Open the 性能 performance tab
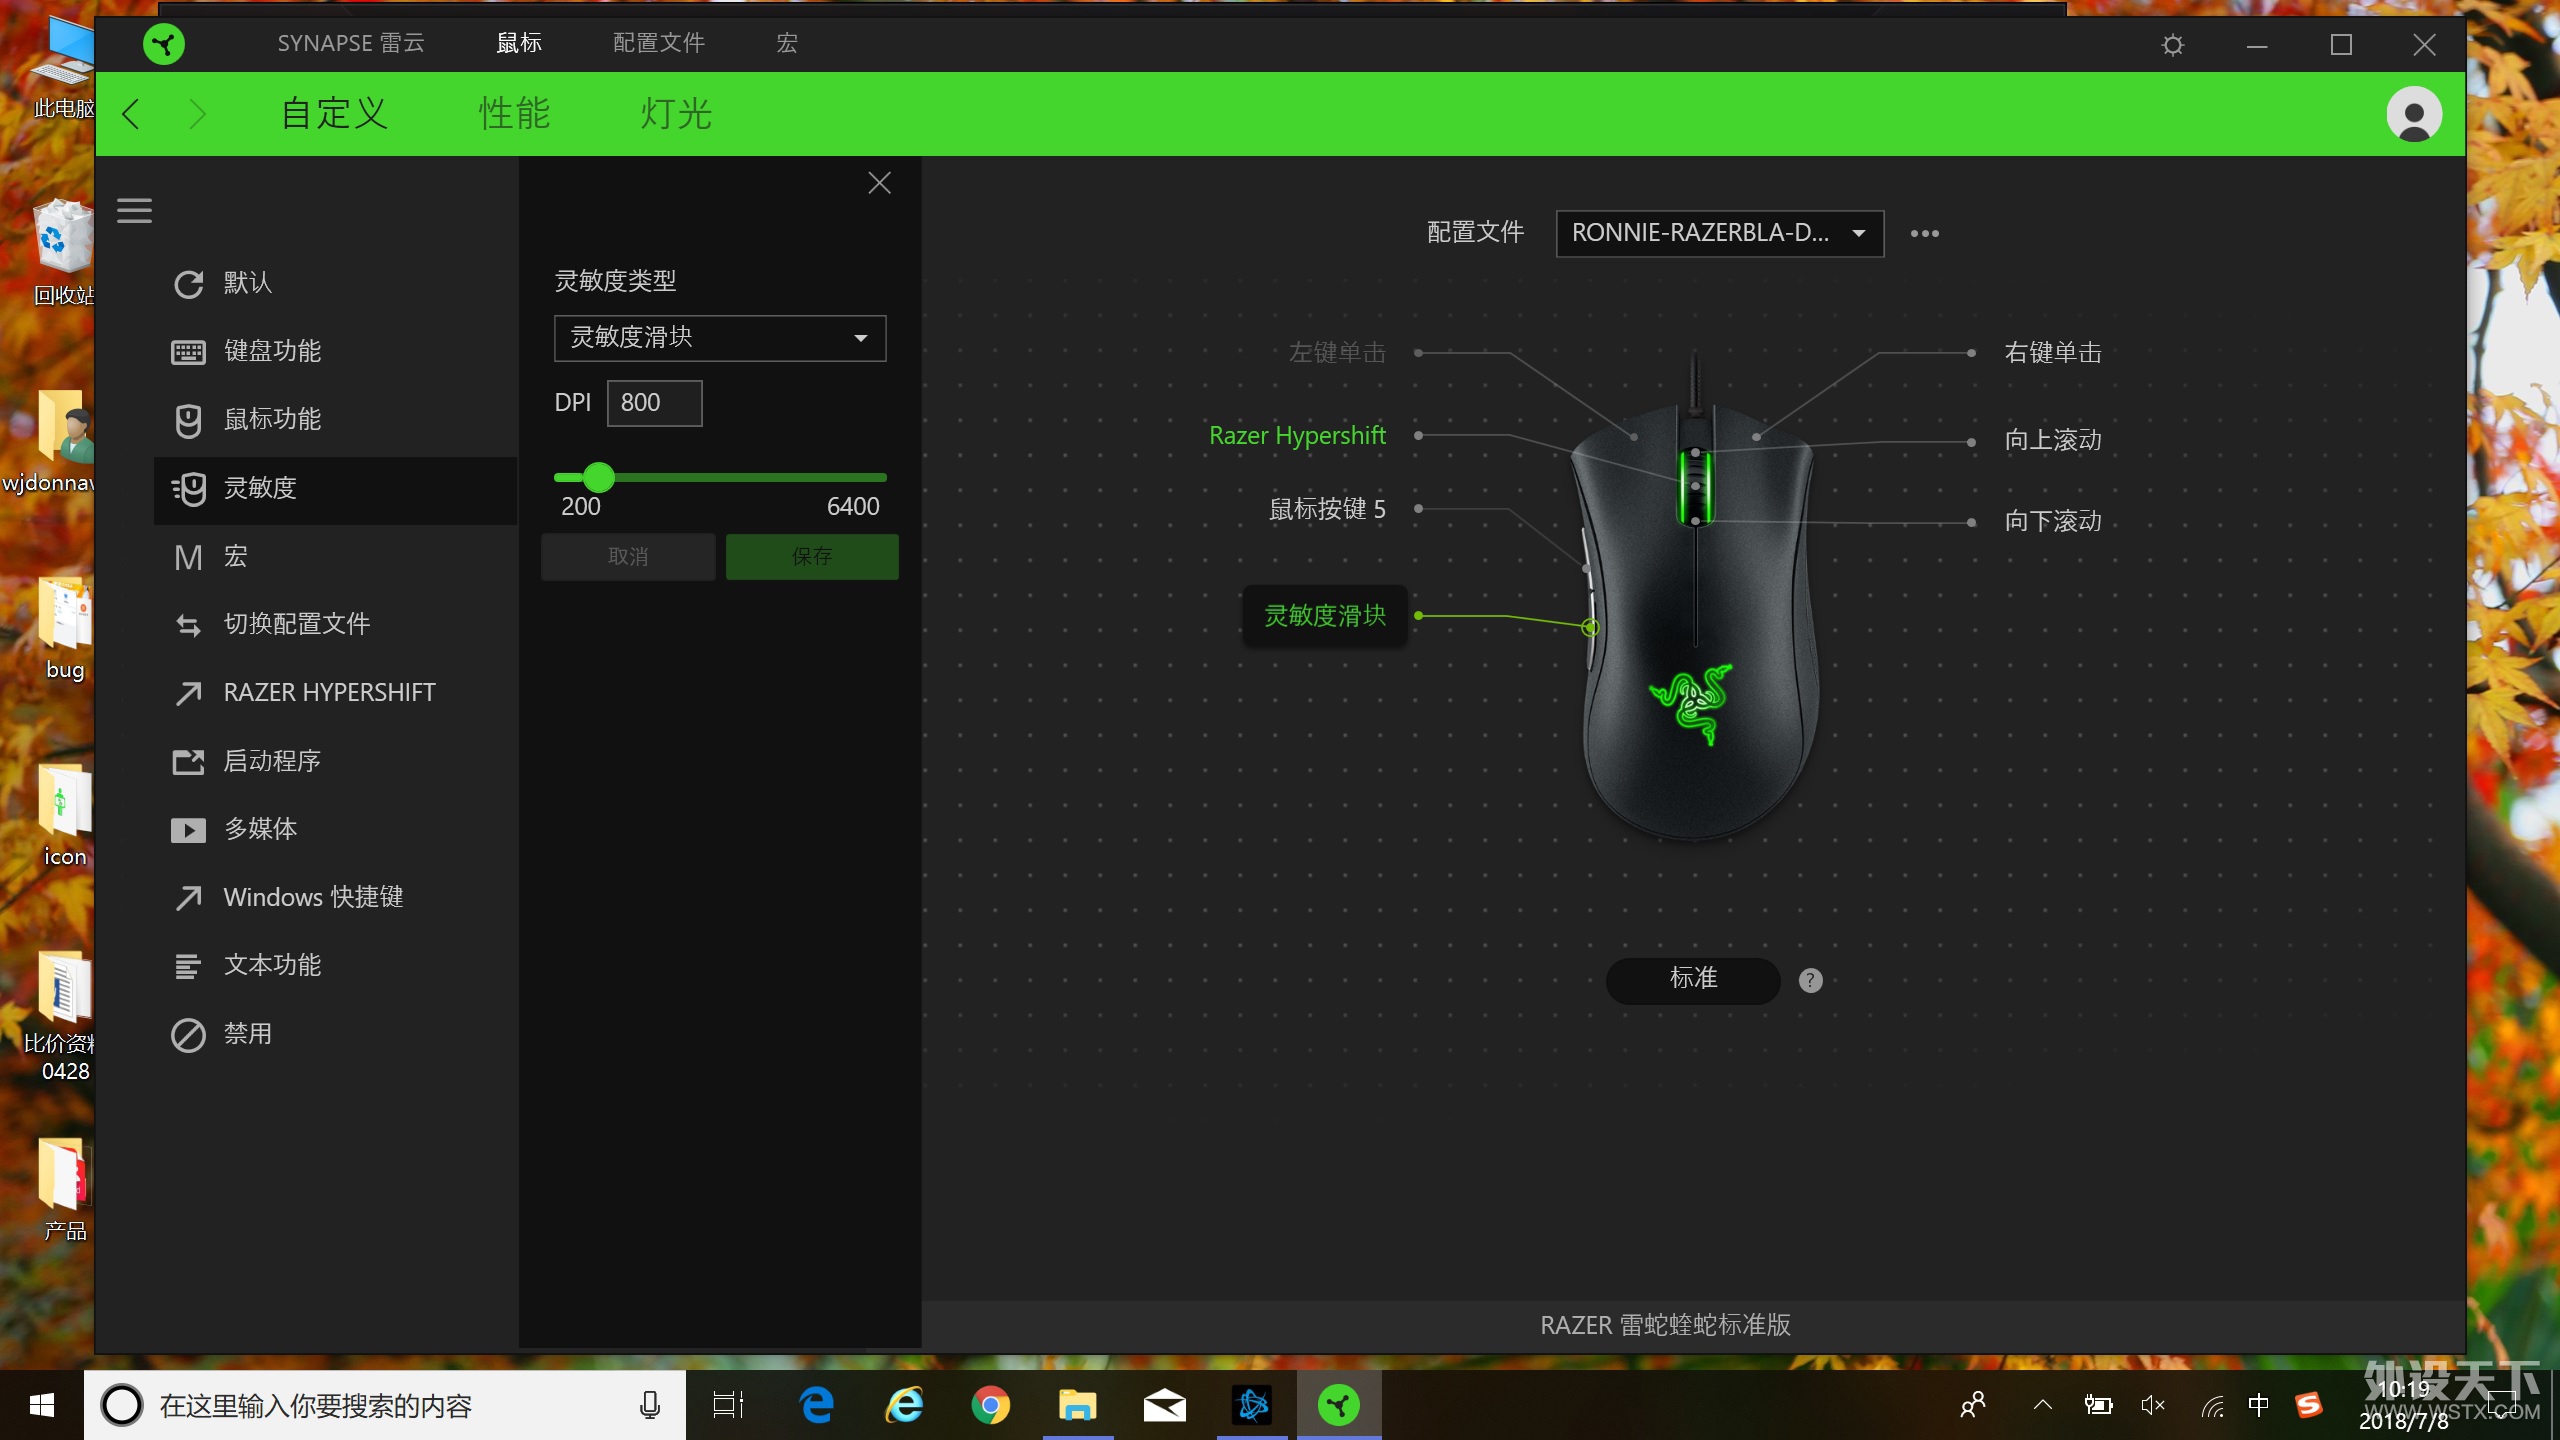This screenshot has width=2560, height=1440. [514, 114]
